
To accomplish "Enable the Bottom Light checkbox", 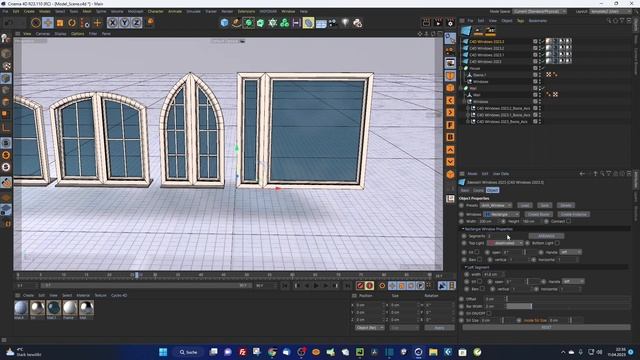I will pos(557,243).
